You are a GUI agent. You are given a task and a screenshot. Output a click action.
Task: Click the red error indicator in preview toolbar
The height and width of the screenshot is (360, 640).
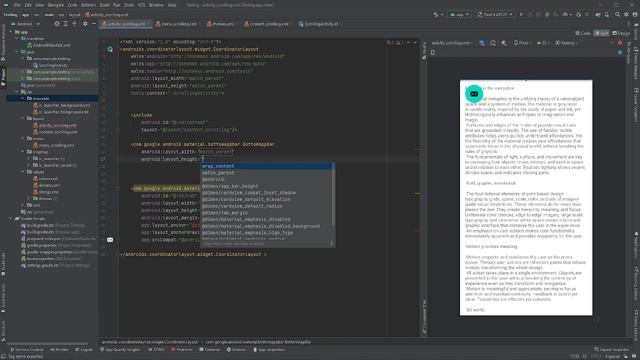(x=620, y=43)
